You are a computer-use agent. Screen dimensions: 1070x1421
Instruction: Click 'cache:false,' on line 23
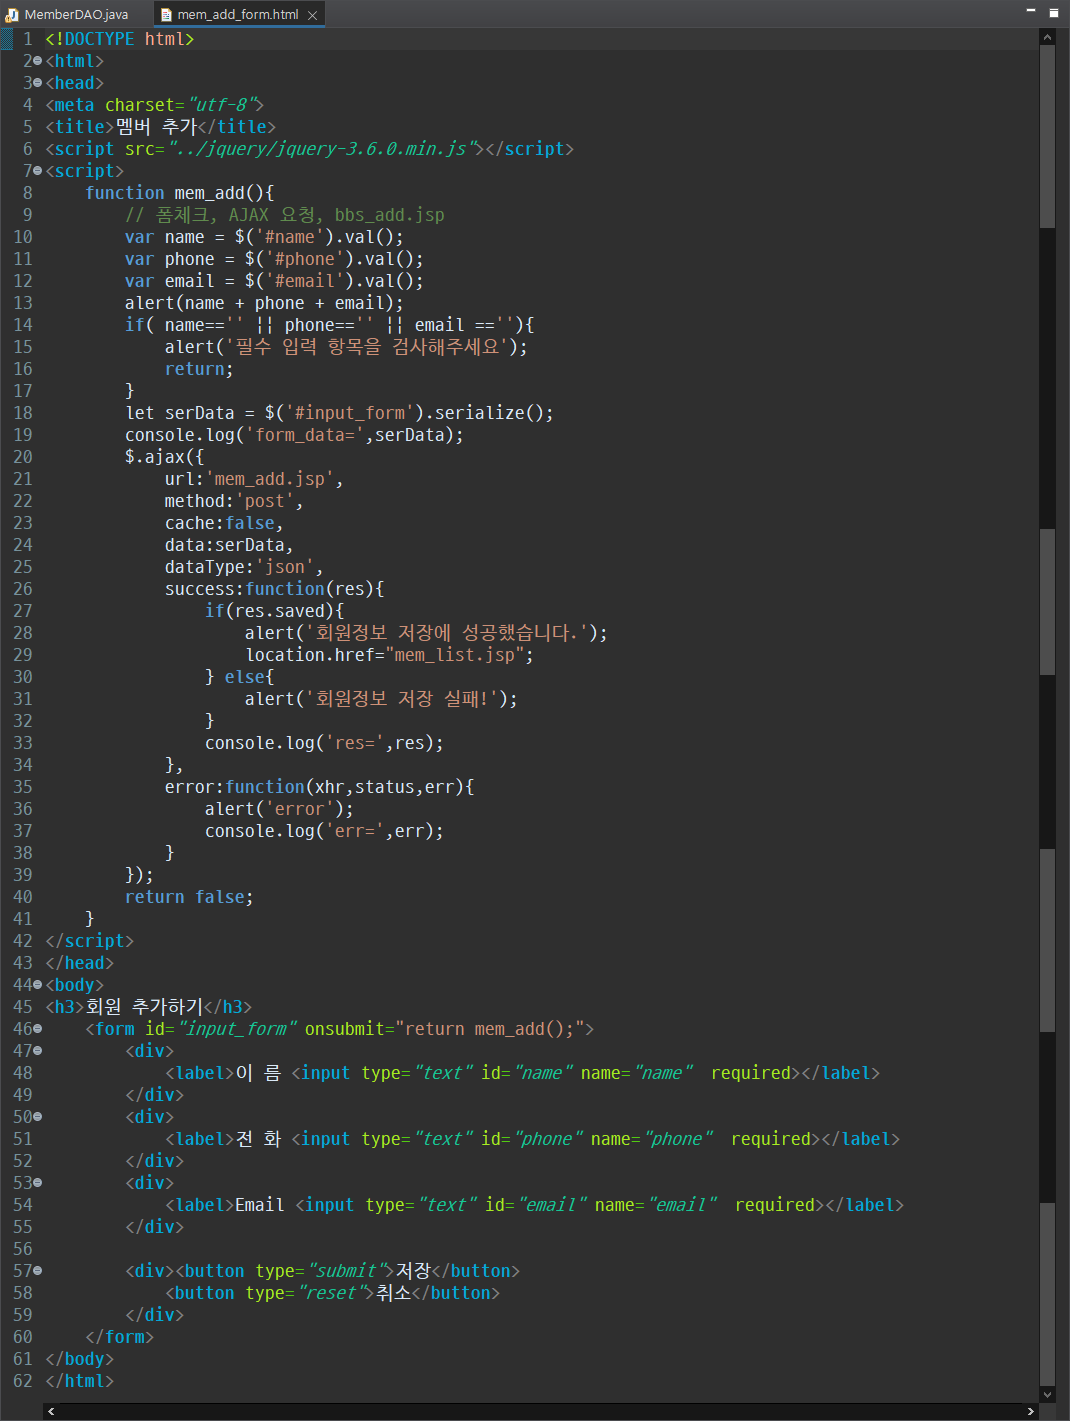tap(224, 523)
